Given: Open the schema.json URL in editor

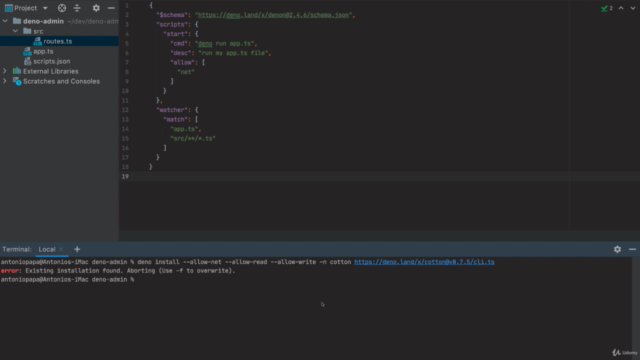Looking at the screenshot, I should pos(273,15).
